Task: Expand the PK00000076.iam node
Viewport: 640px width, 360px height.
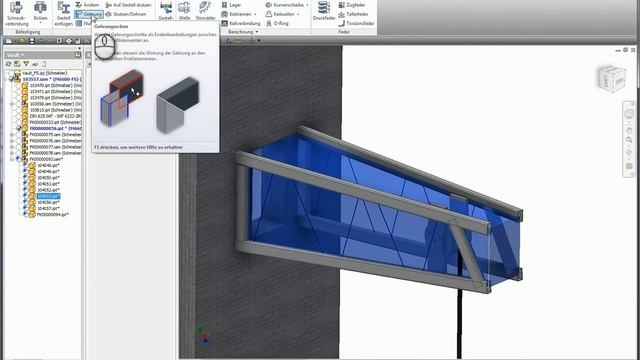Action: (x=12, y=141)
